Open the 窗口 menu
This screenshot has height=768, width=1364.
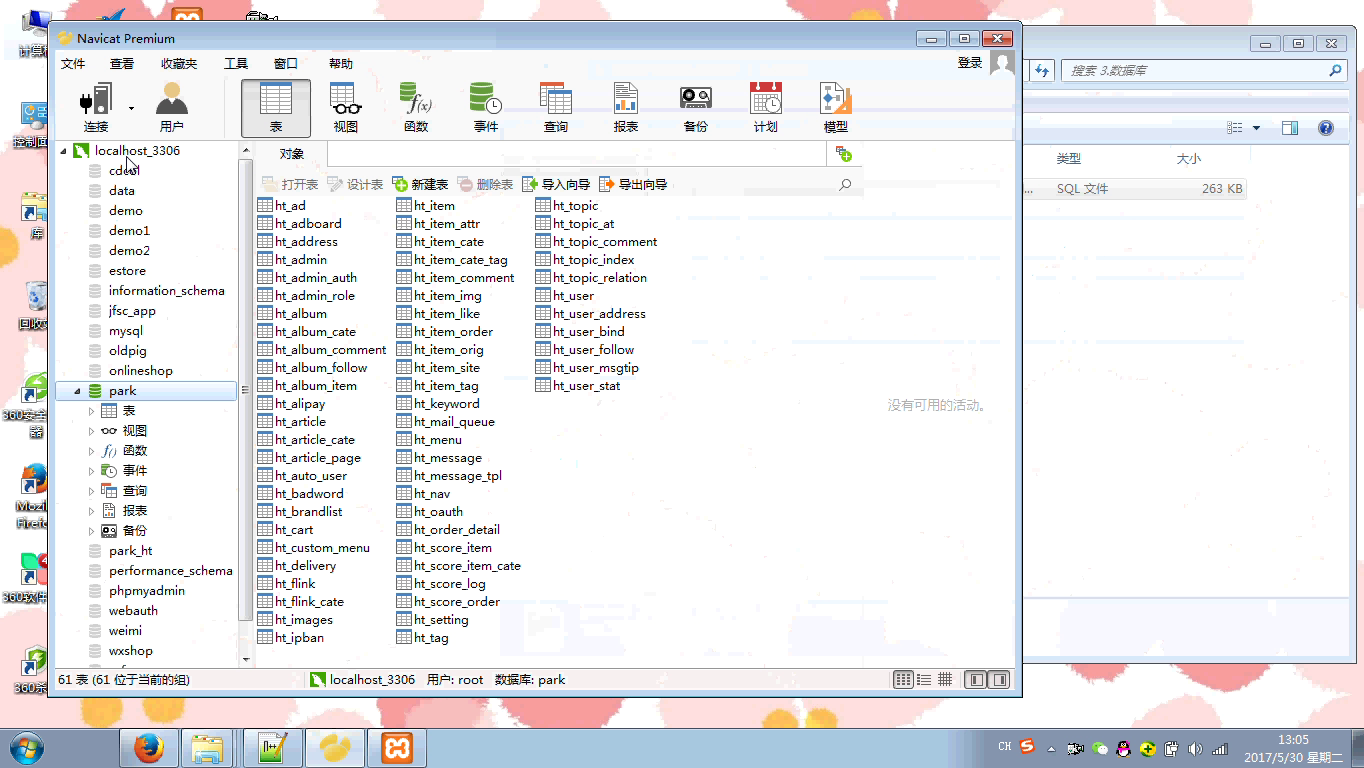pos(286,64)
